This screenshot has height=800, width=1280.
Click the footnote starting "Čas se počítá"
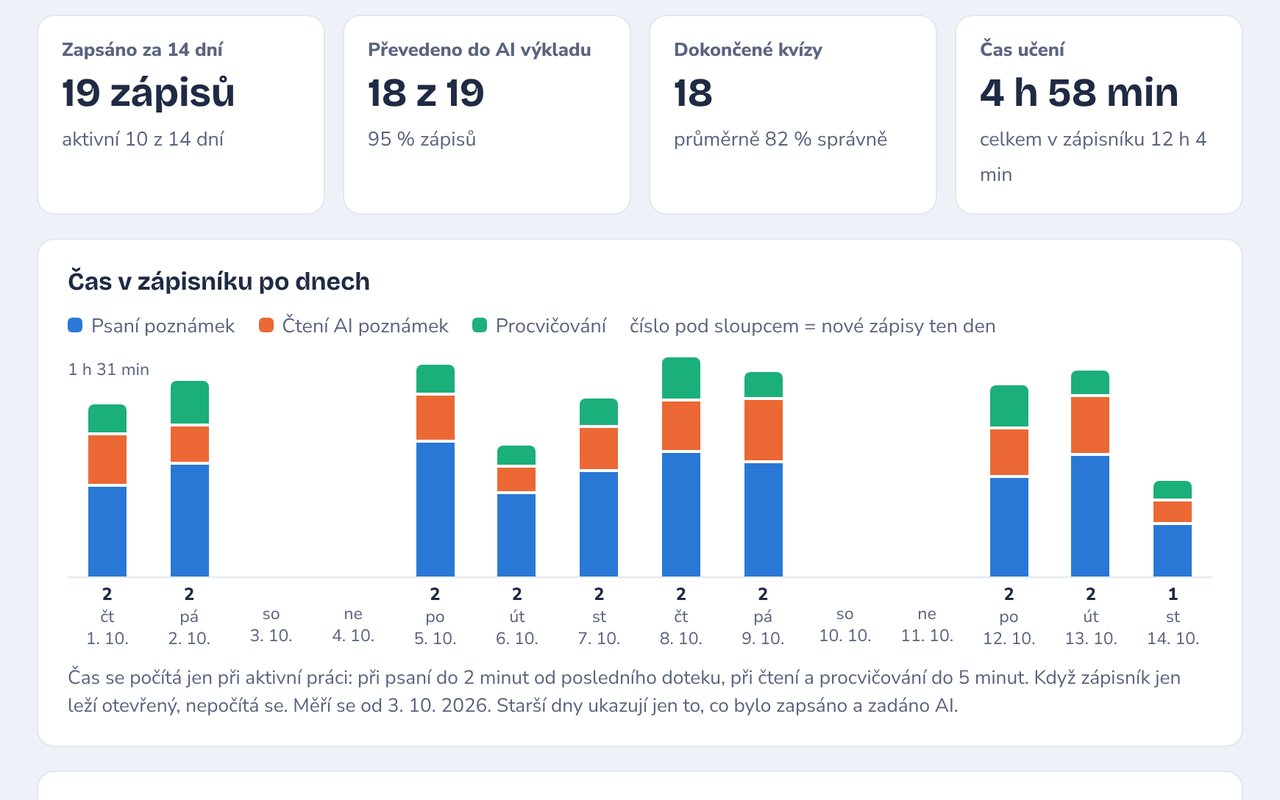(x=624, y=692)
